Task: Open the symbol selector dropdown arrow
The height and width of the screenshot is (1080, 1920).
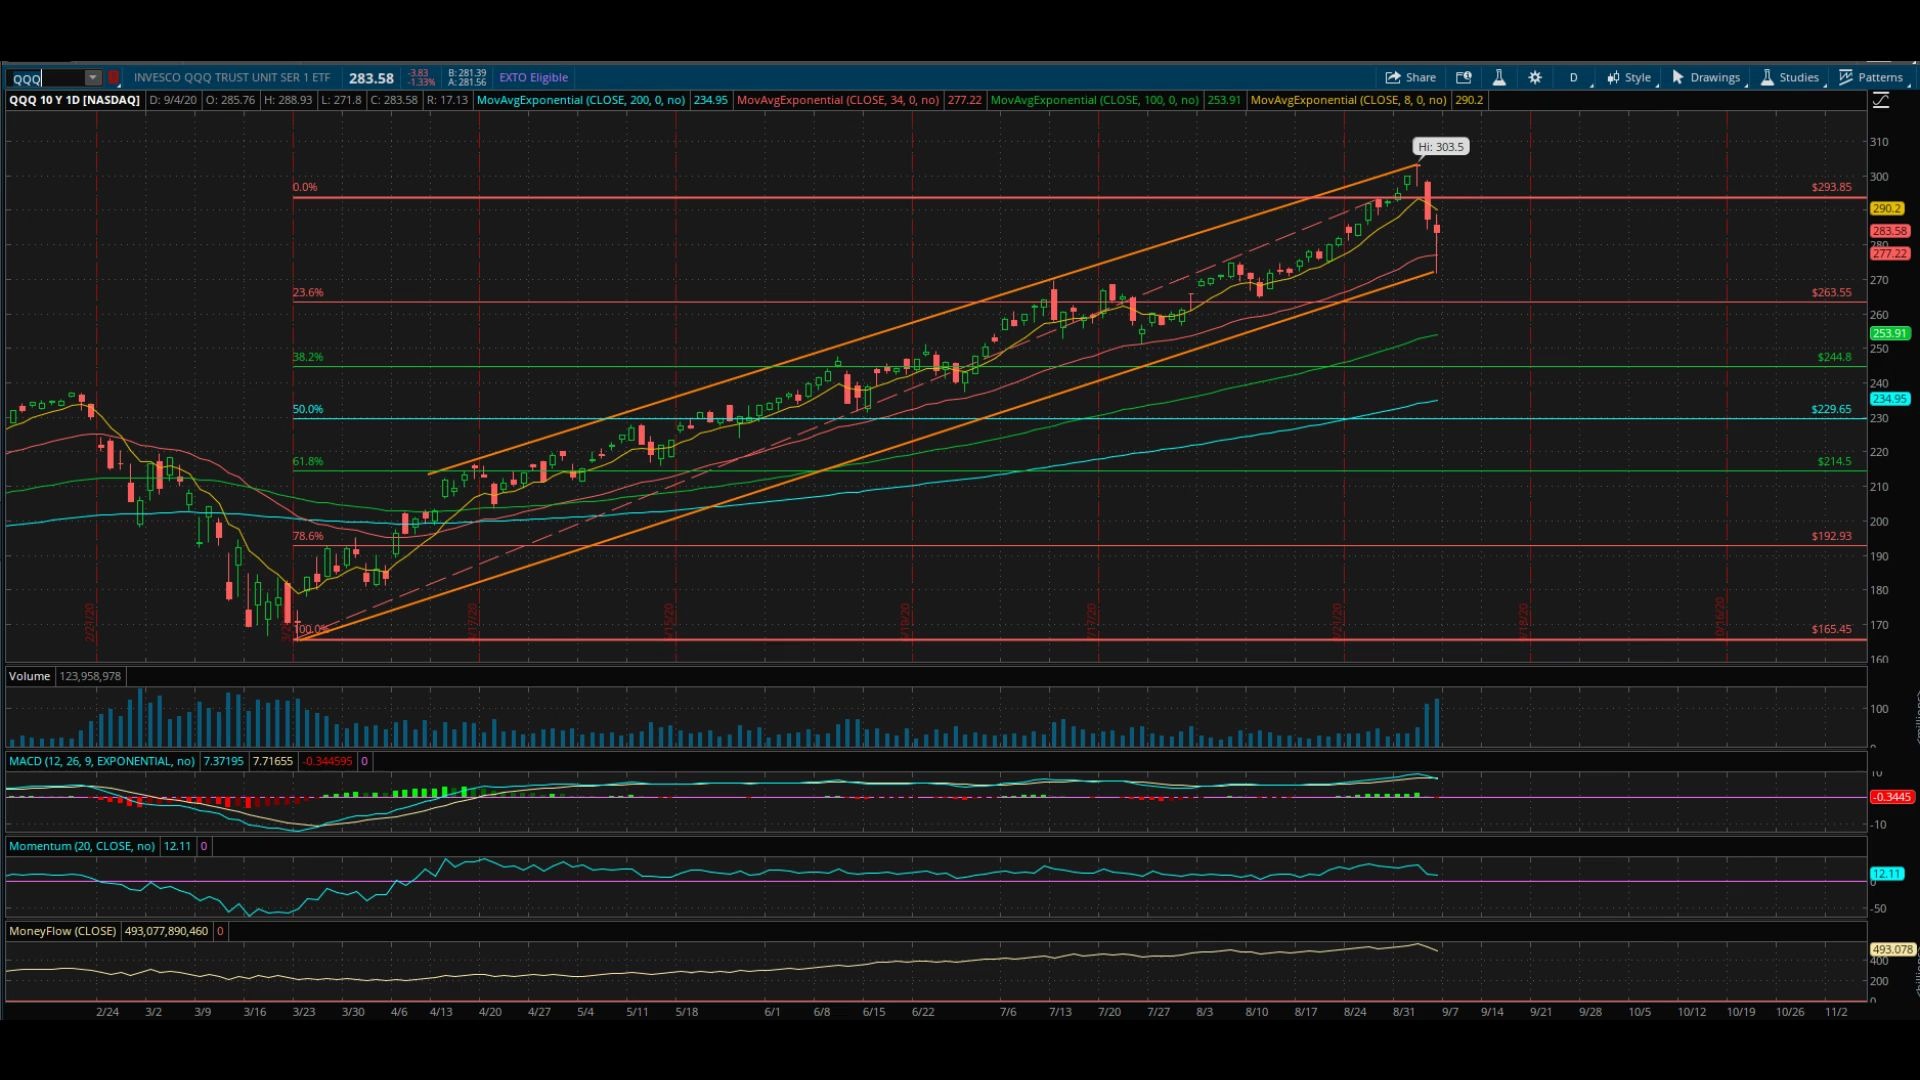Action: click(93, 78)
